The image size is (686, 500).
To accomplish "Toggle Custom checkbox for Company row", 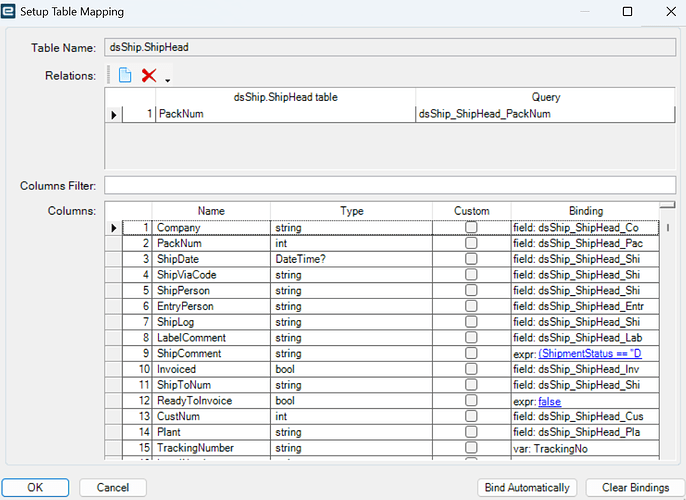I will pos(471,227).
